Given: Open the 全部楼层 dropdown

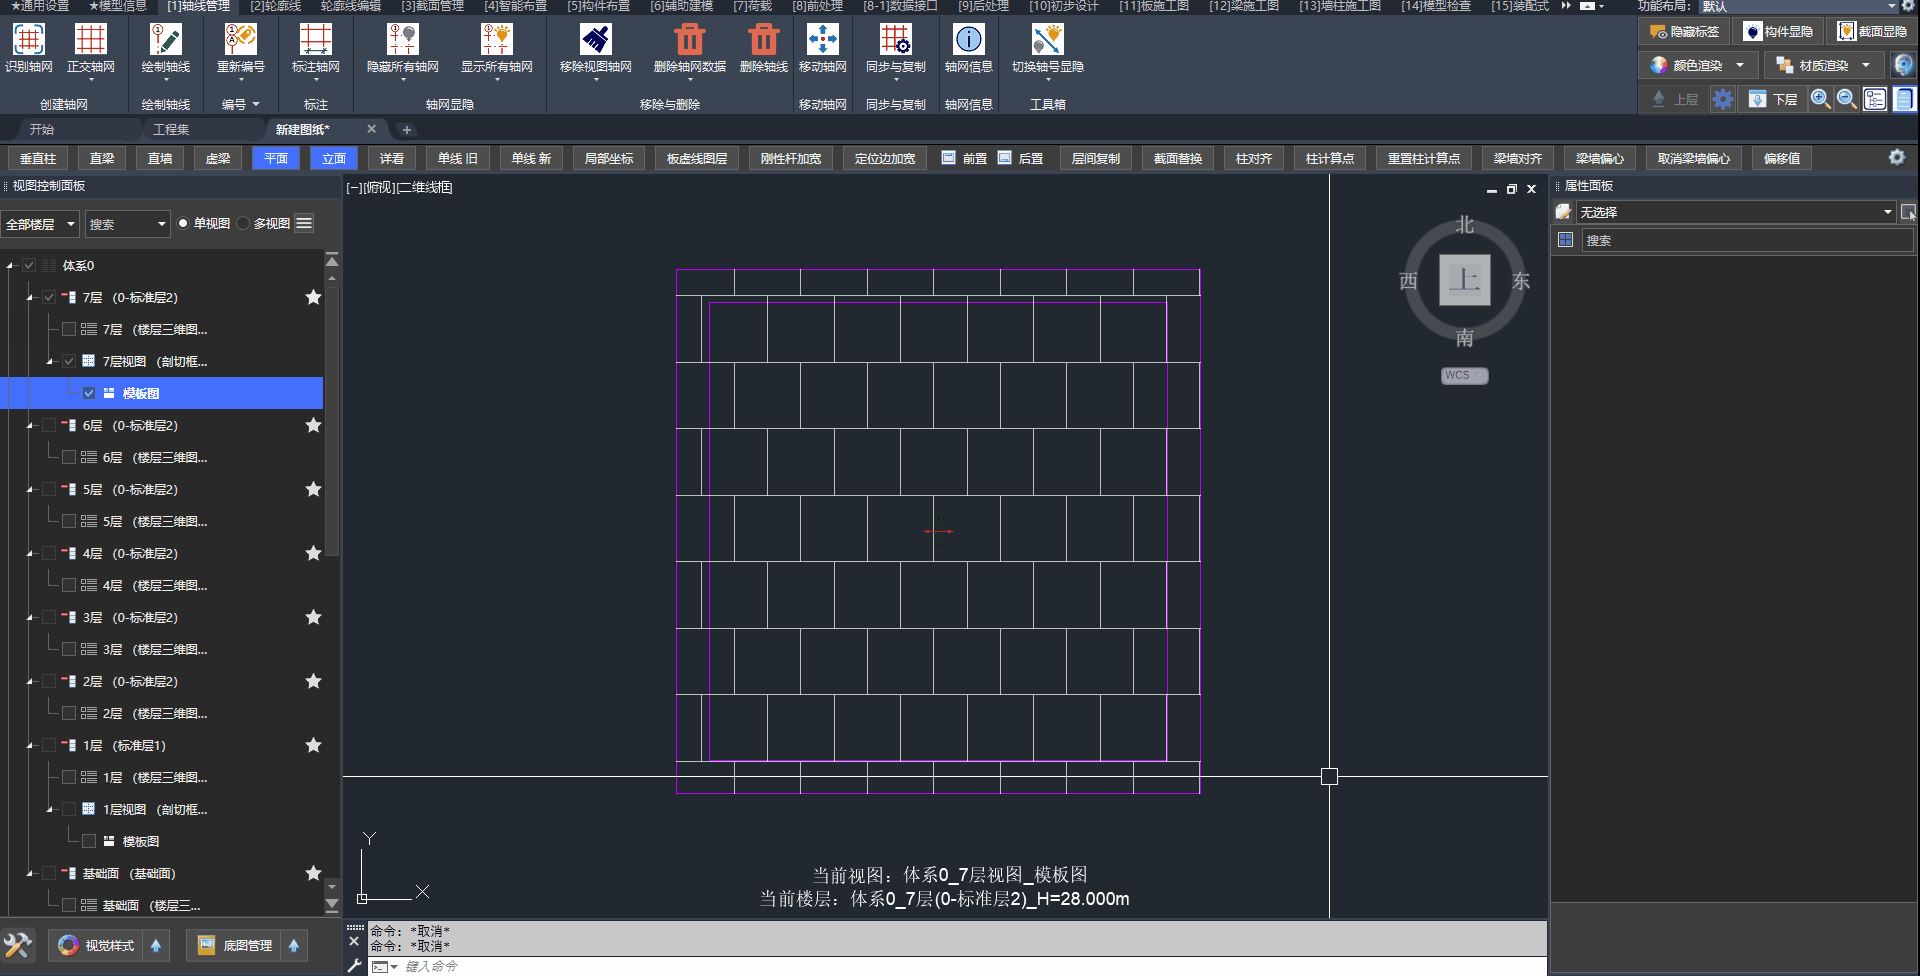Looking at the screenshot, I should tap(40, 224).
